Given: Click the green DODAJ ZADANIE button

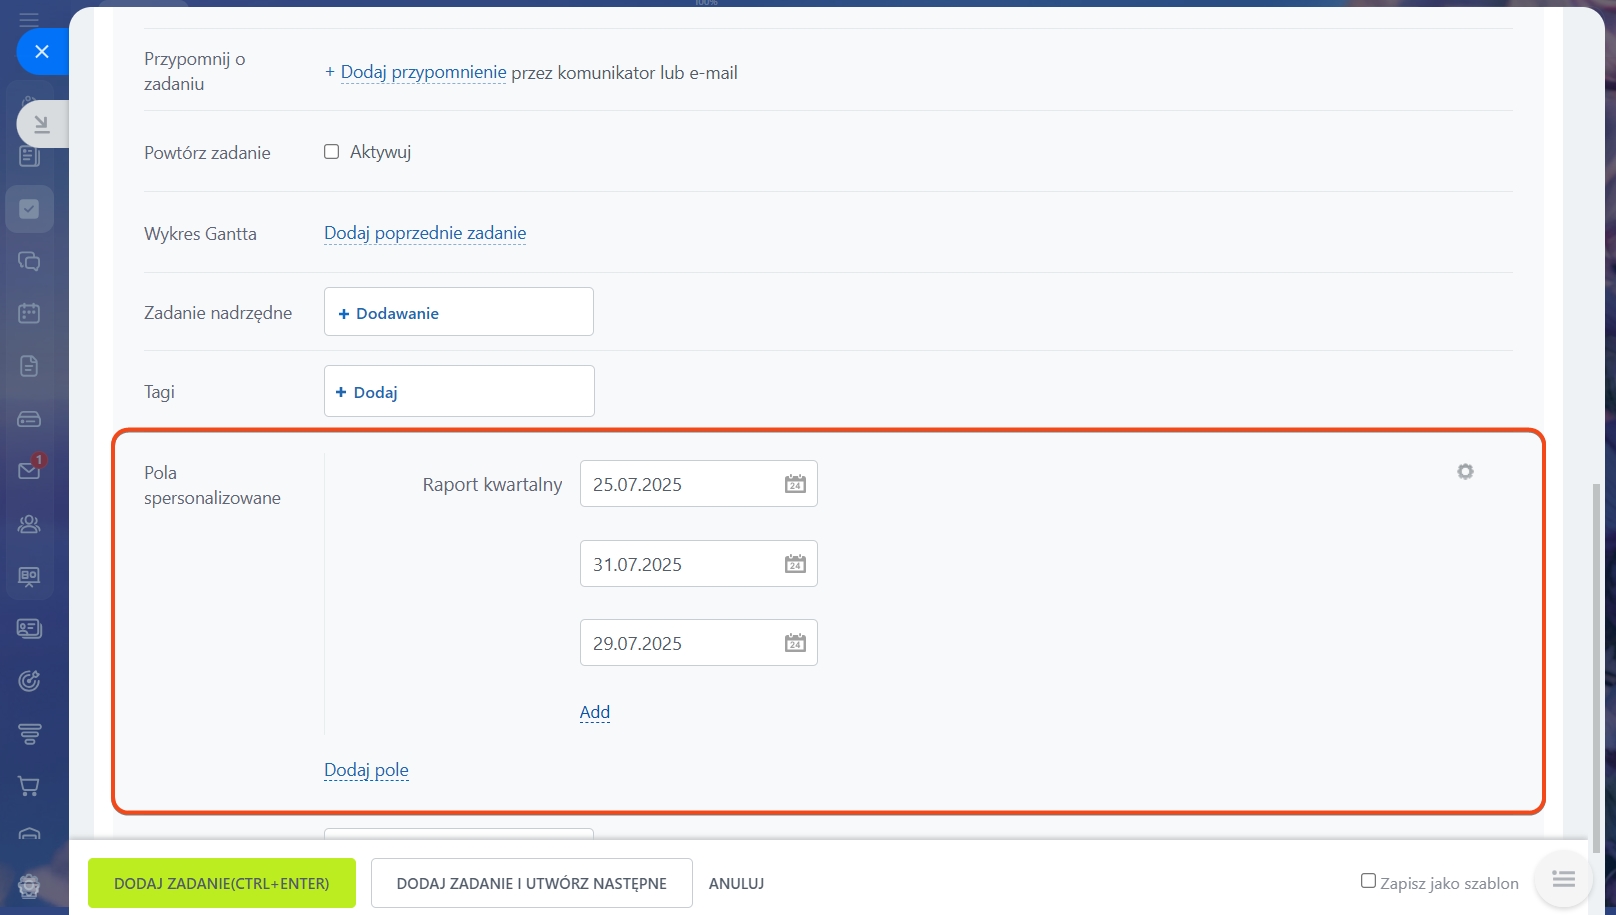Looking at the screenshot, I should point(222,883).
